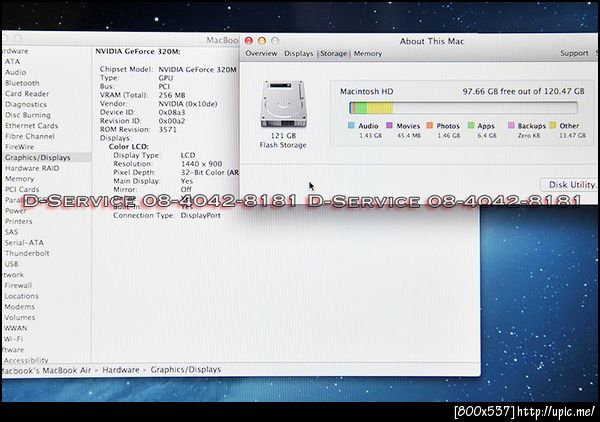The image size is (600, 422).
Task: Switch to the Displays tab
Action: click(298, 54)
